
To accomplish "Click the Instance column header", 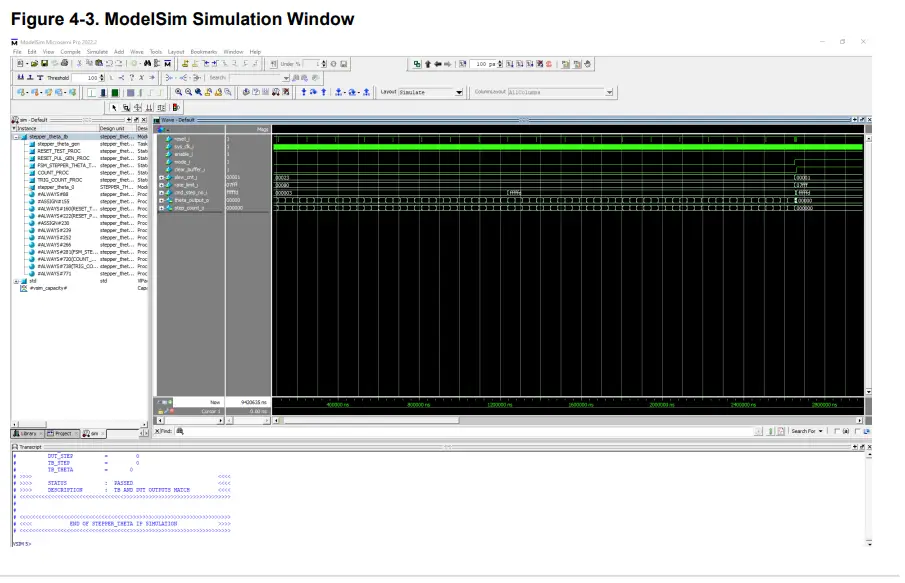I will [x=55, y=128].
